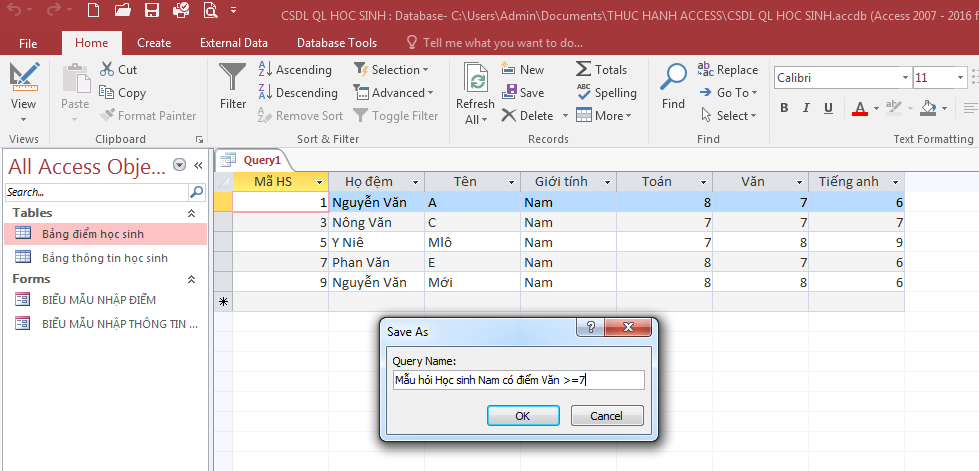
Task: Switch to the Create tab
Action: click(154, 43)
